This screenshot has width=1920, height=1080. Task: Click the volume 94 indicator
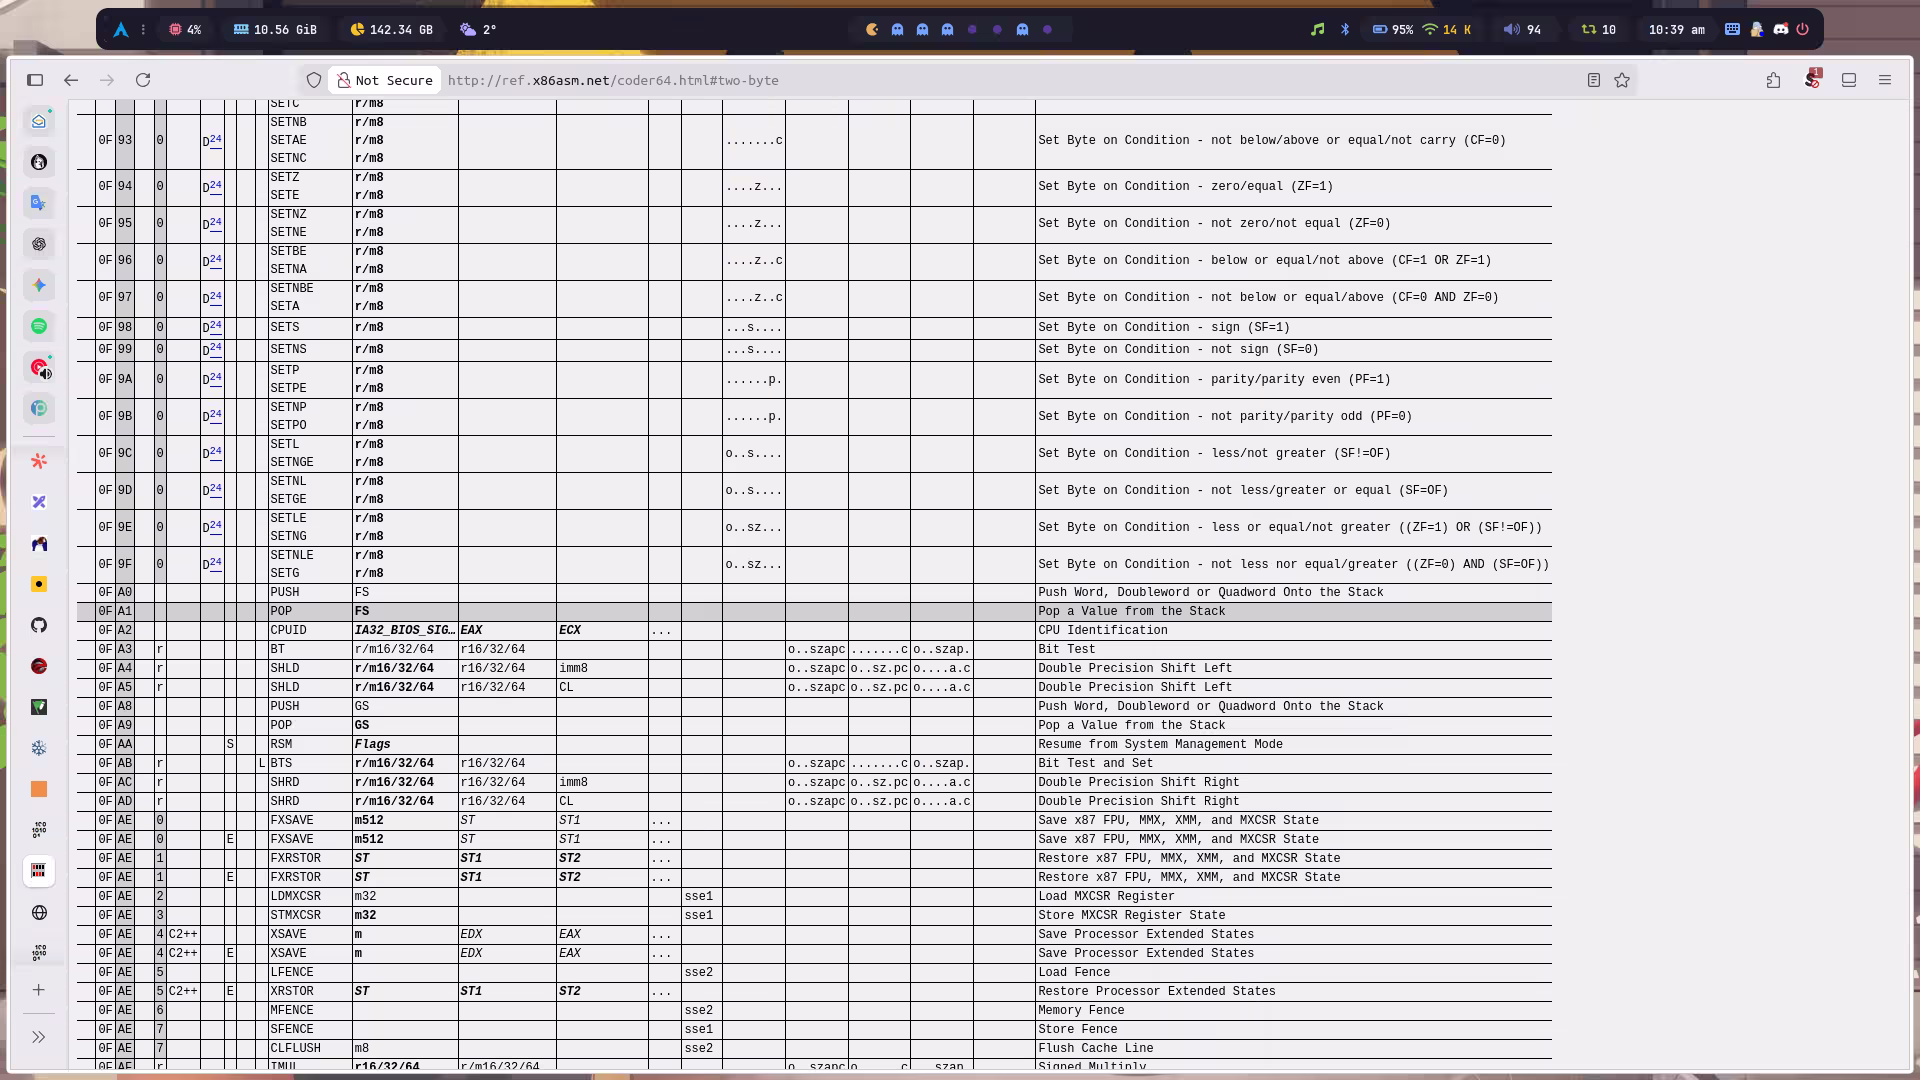tap(1523, 29)
